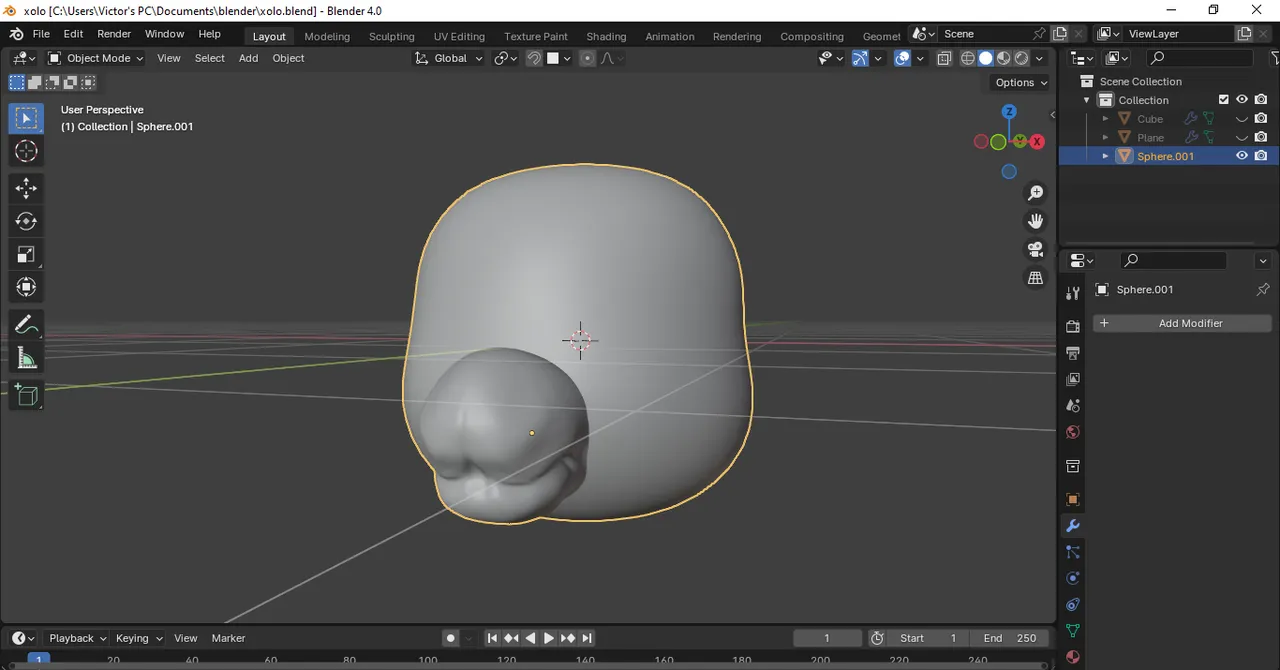Viewport: 1280px width, 670px height.
Task: Activate the 3D Cursor tool
Action: pyautogui.click(x=26, y=151)
